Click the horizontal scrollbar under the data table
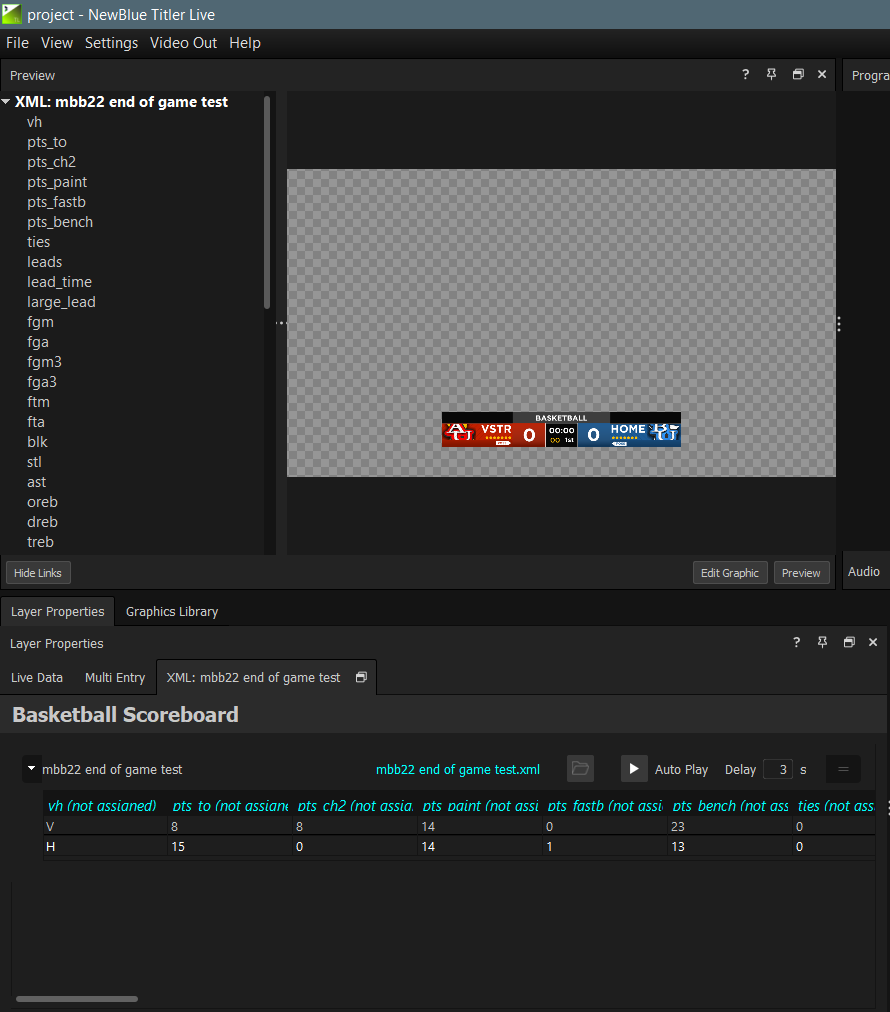890x1012 pixels. click(x=77, y=998)
